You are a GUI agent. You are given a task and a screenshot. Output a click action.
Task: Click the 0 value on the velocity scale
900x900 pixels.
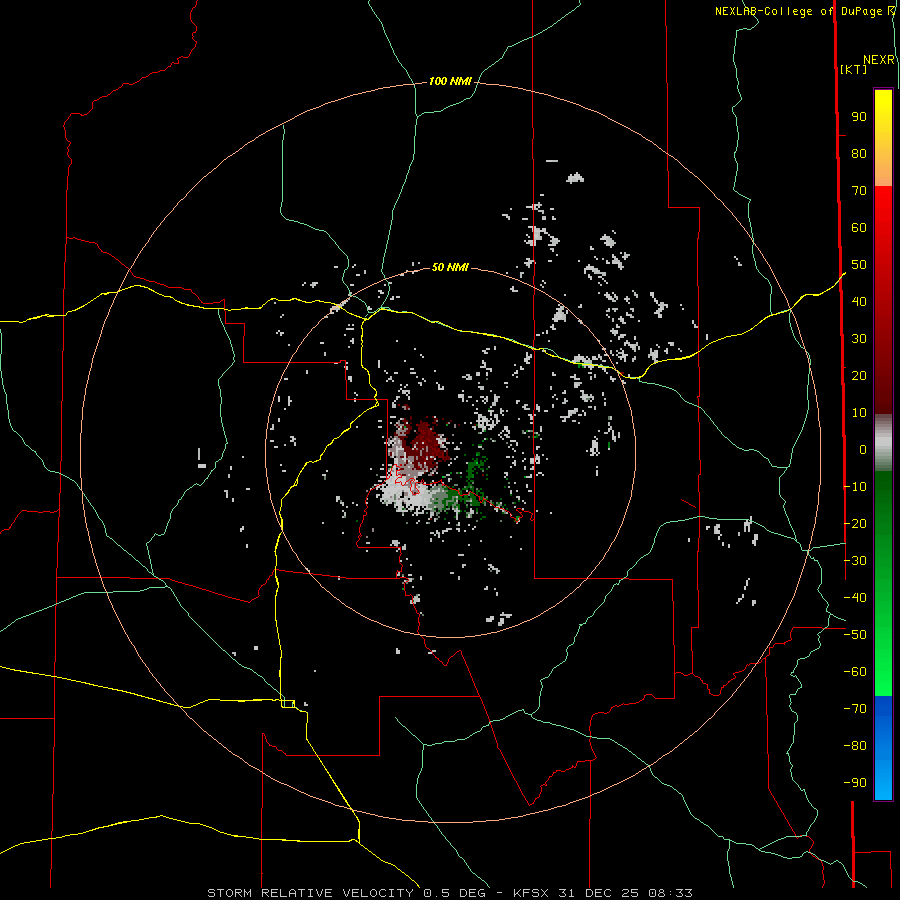863,449
